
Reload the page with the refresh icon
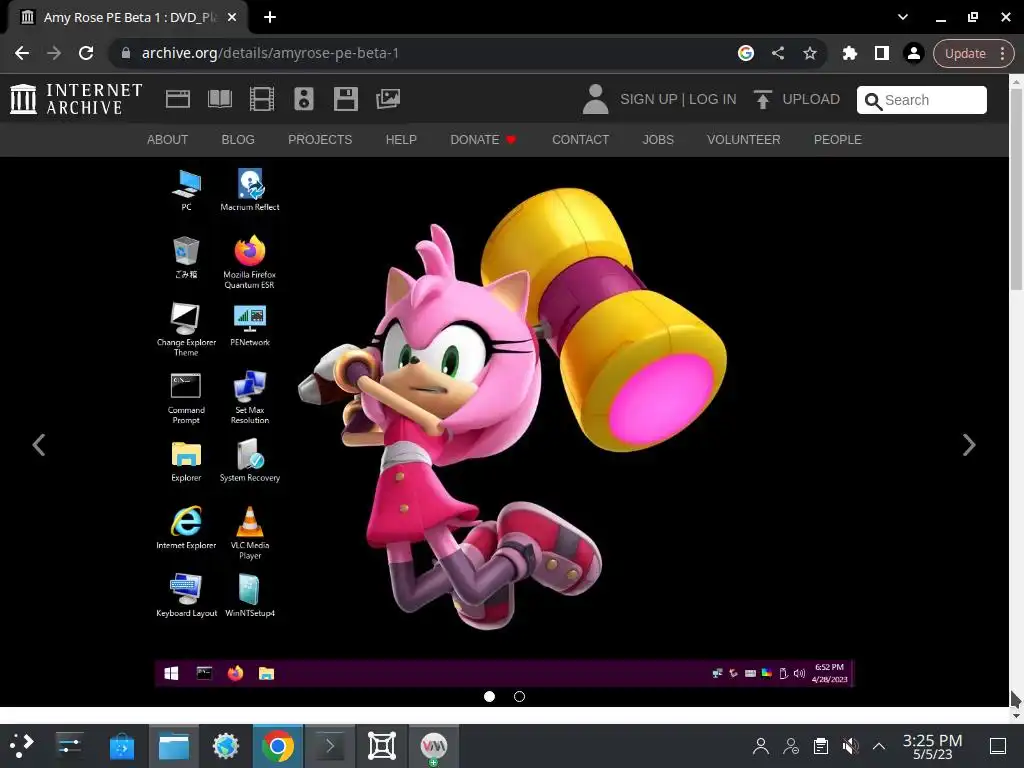86,53
